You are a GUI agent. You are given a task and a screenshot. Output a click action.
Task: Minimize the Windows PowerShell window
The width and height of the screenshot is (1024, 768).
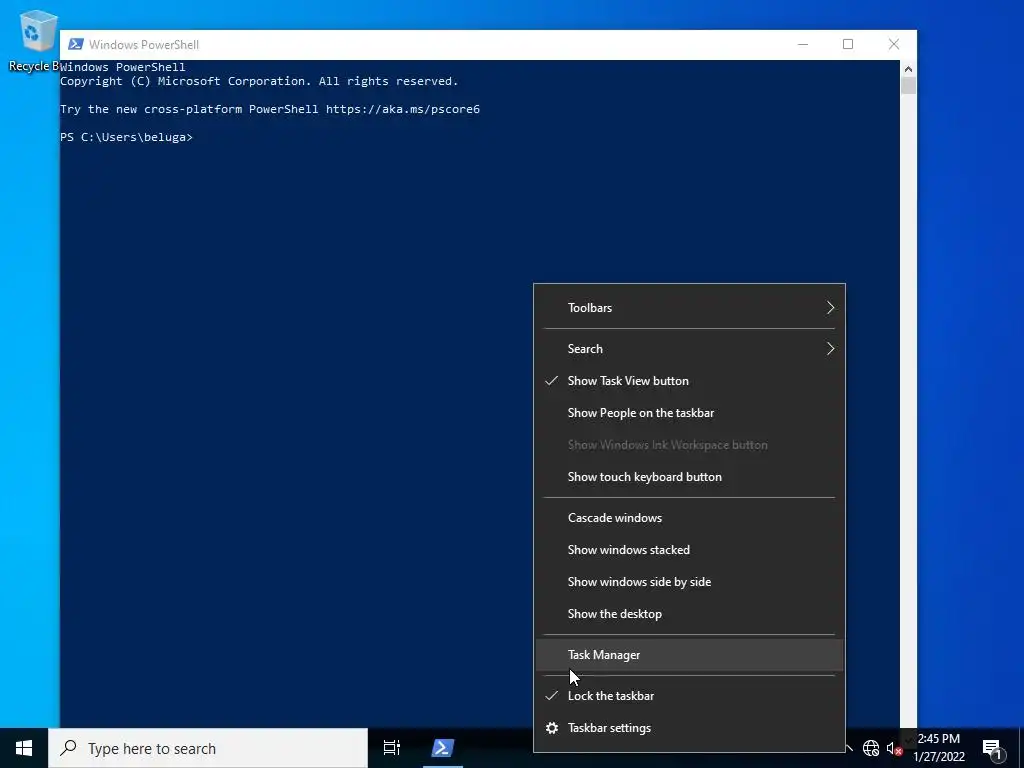803,44
